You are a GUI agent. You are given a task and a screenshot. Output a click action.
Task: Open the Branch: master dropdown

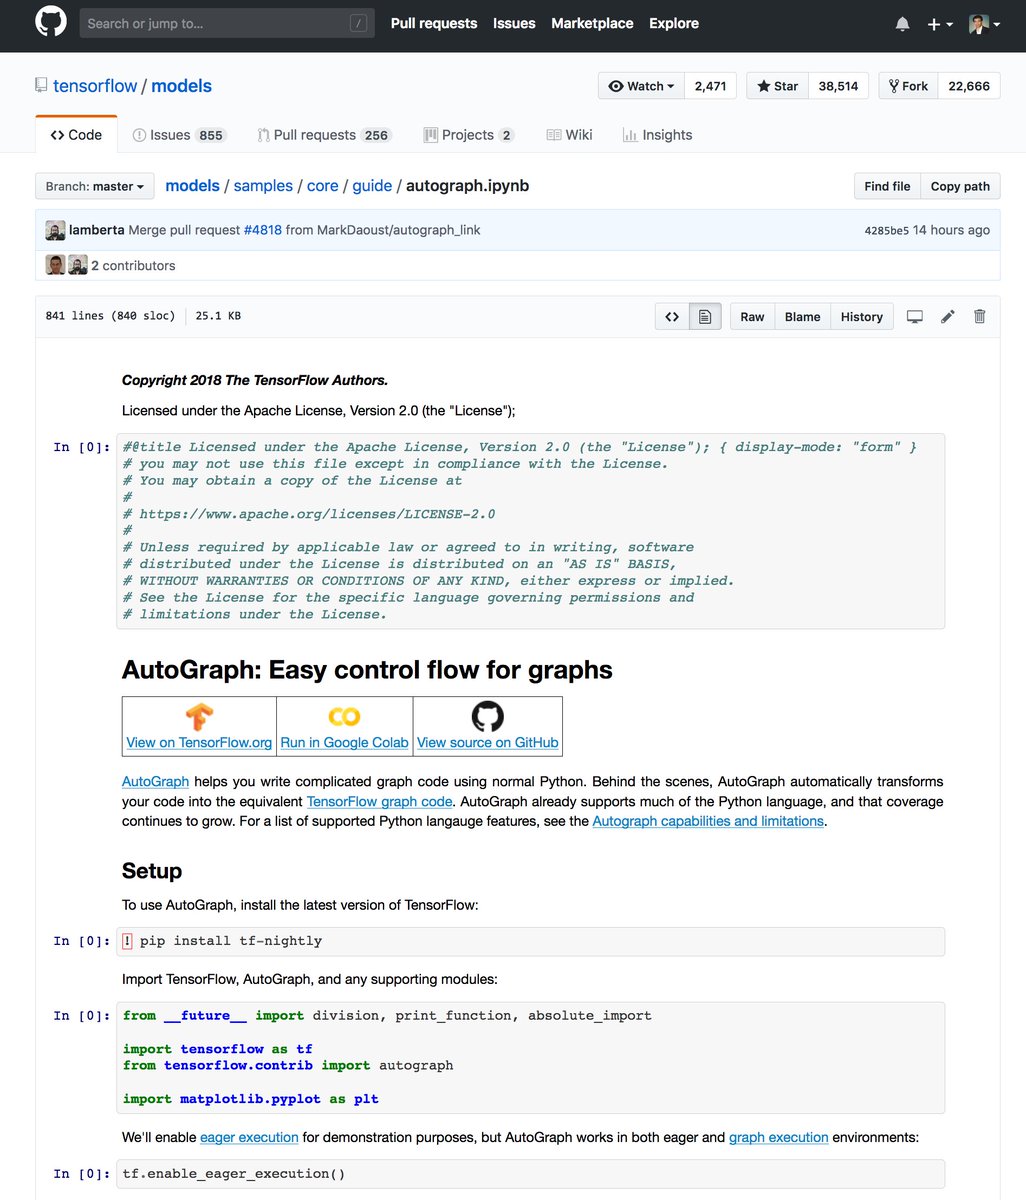(95, 186)
